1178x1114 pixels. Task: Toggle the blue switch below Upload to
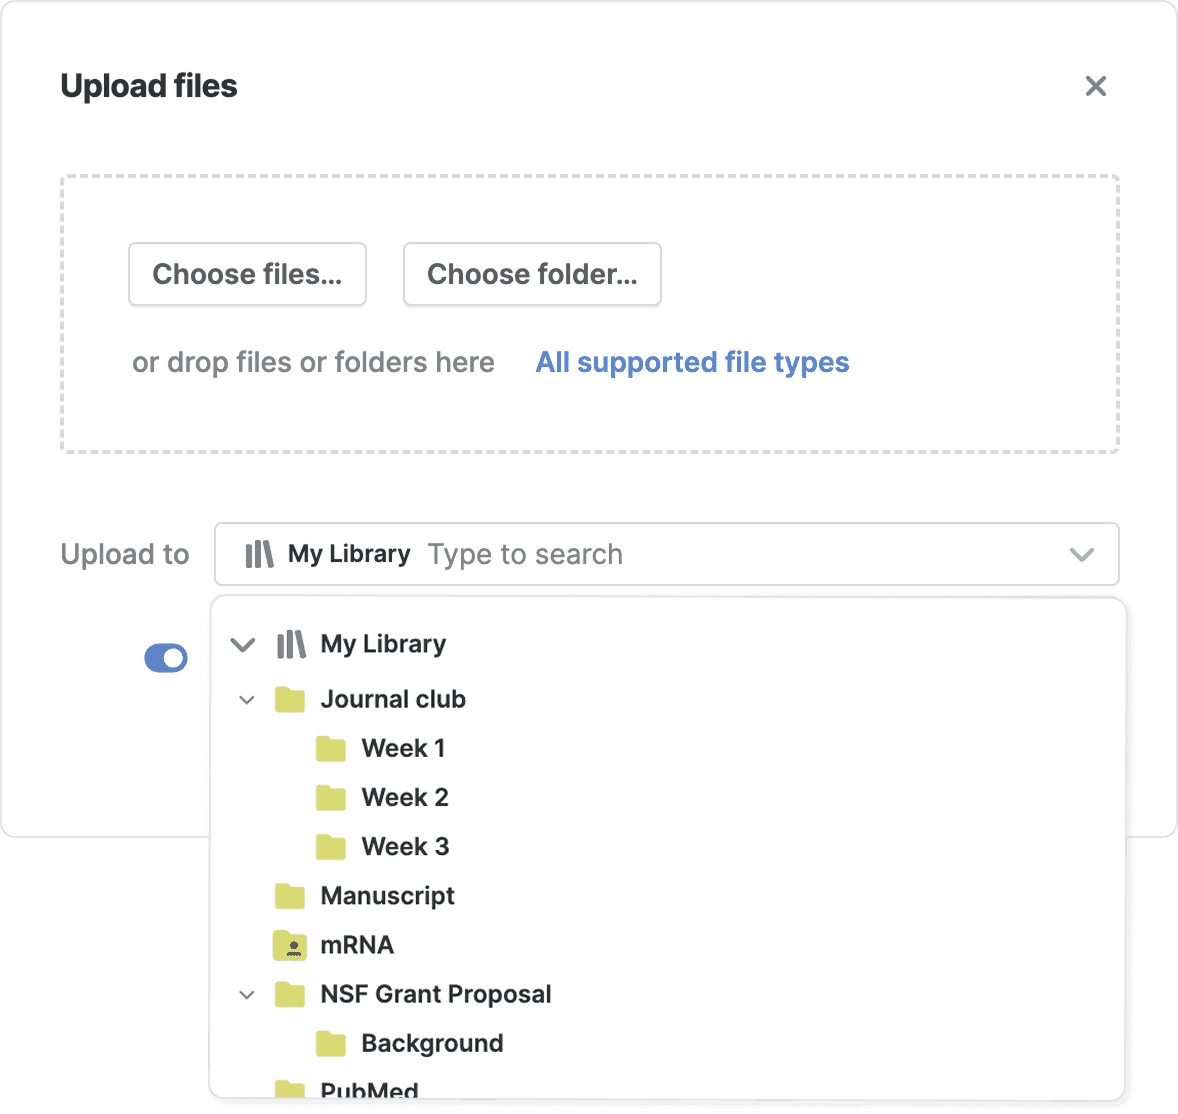pyautogui.click(x=166, y=658)
